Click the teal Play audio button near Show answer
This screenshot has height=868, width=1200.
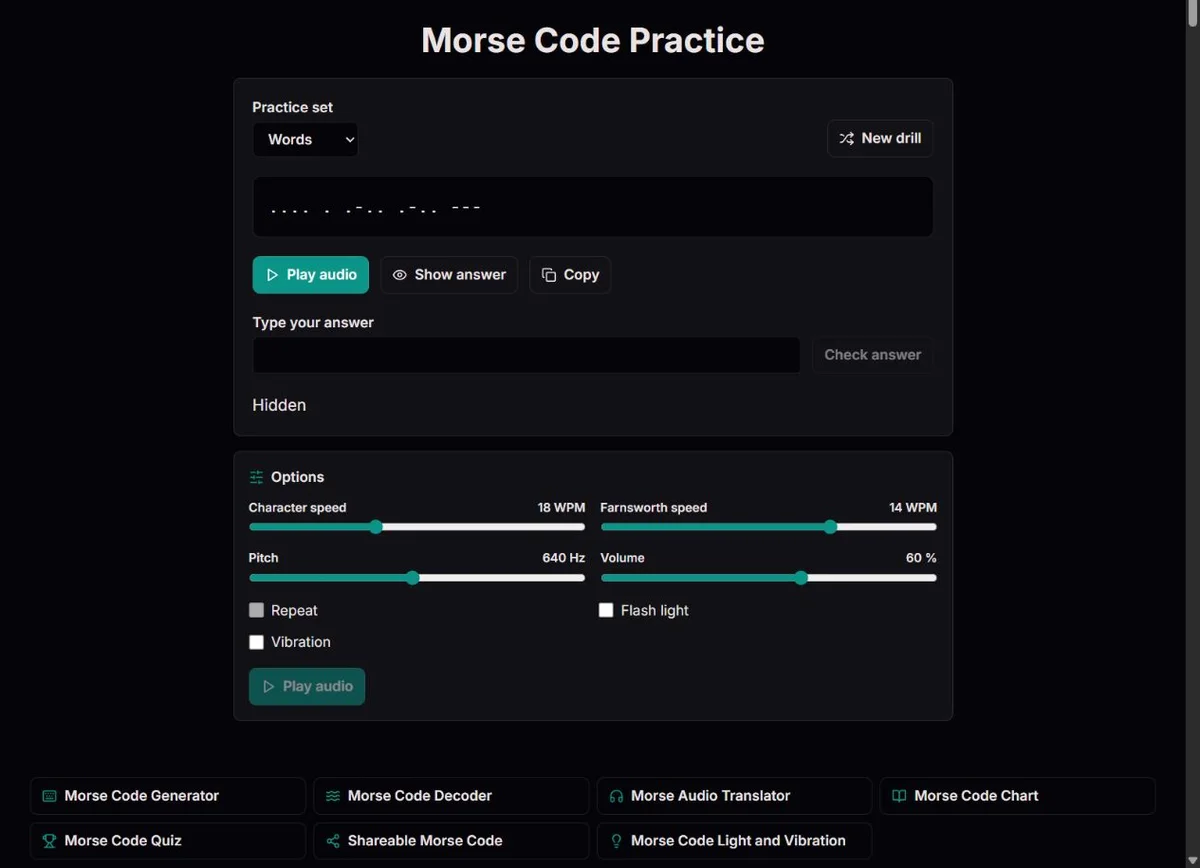coord(310,275)
